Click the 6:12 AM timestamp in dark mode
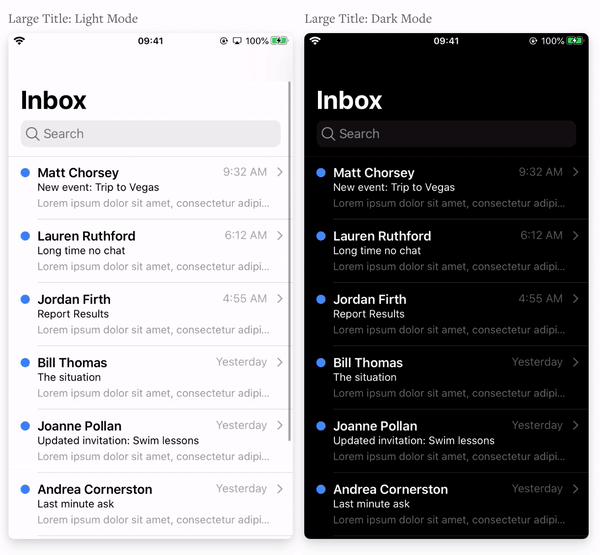Screen dimensions: 600x555 (x=541, y=235)
